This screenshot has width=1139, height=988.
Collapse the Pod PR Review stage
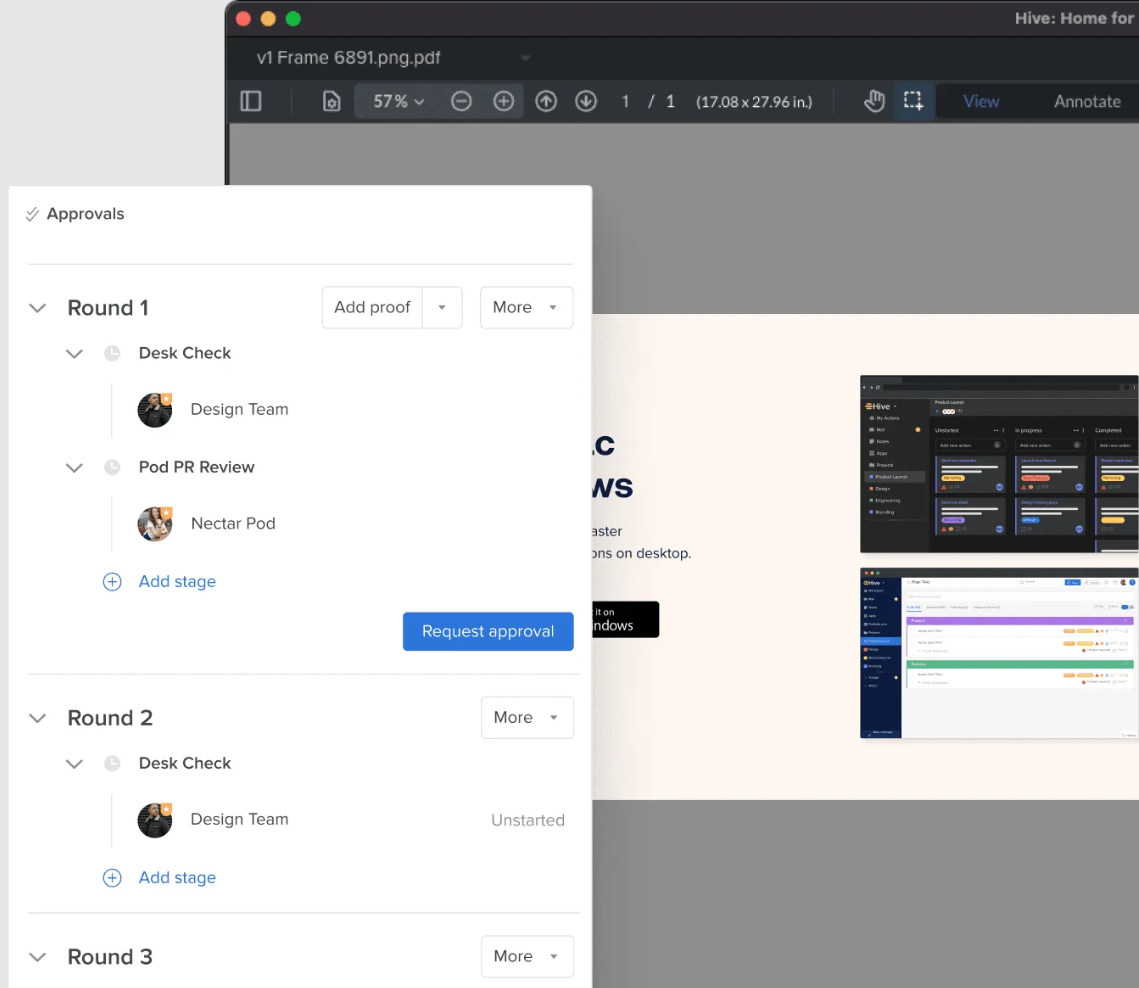[x=74, y=468]
